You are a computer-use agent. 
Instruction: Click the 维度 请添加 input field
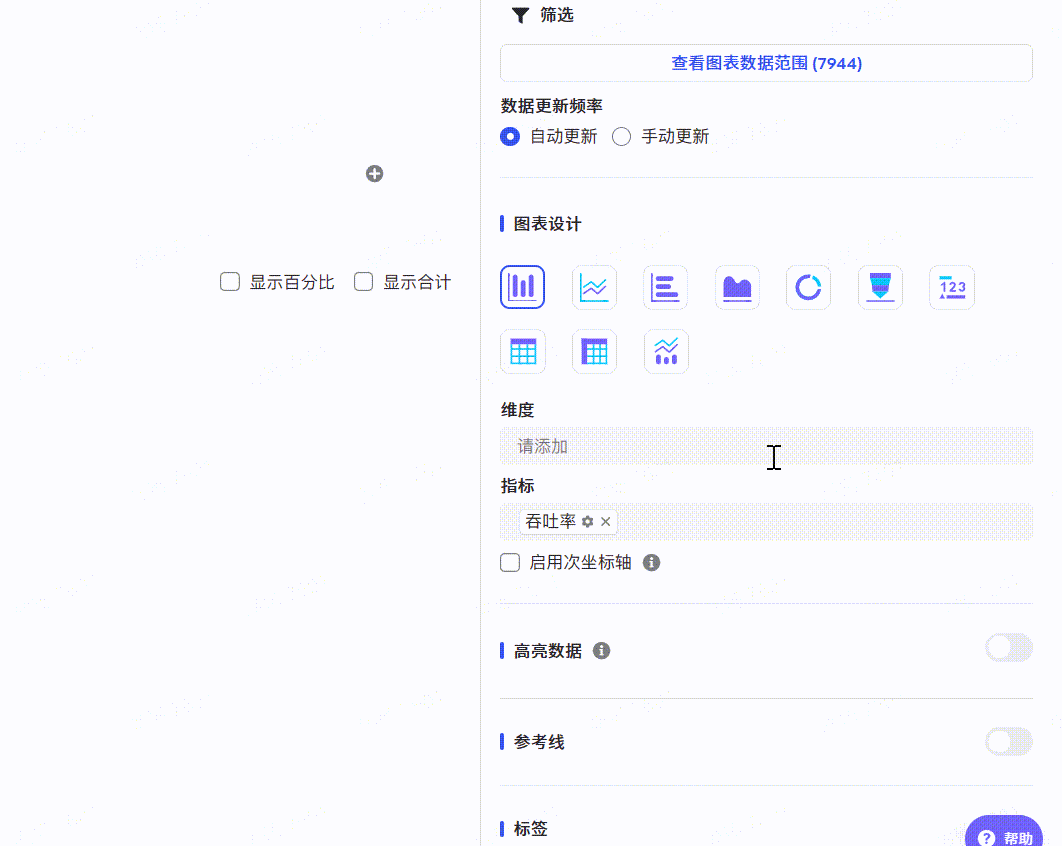(x=766, y=446)
